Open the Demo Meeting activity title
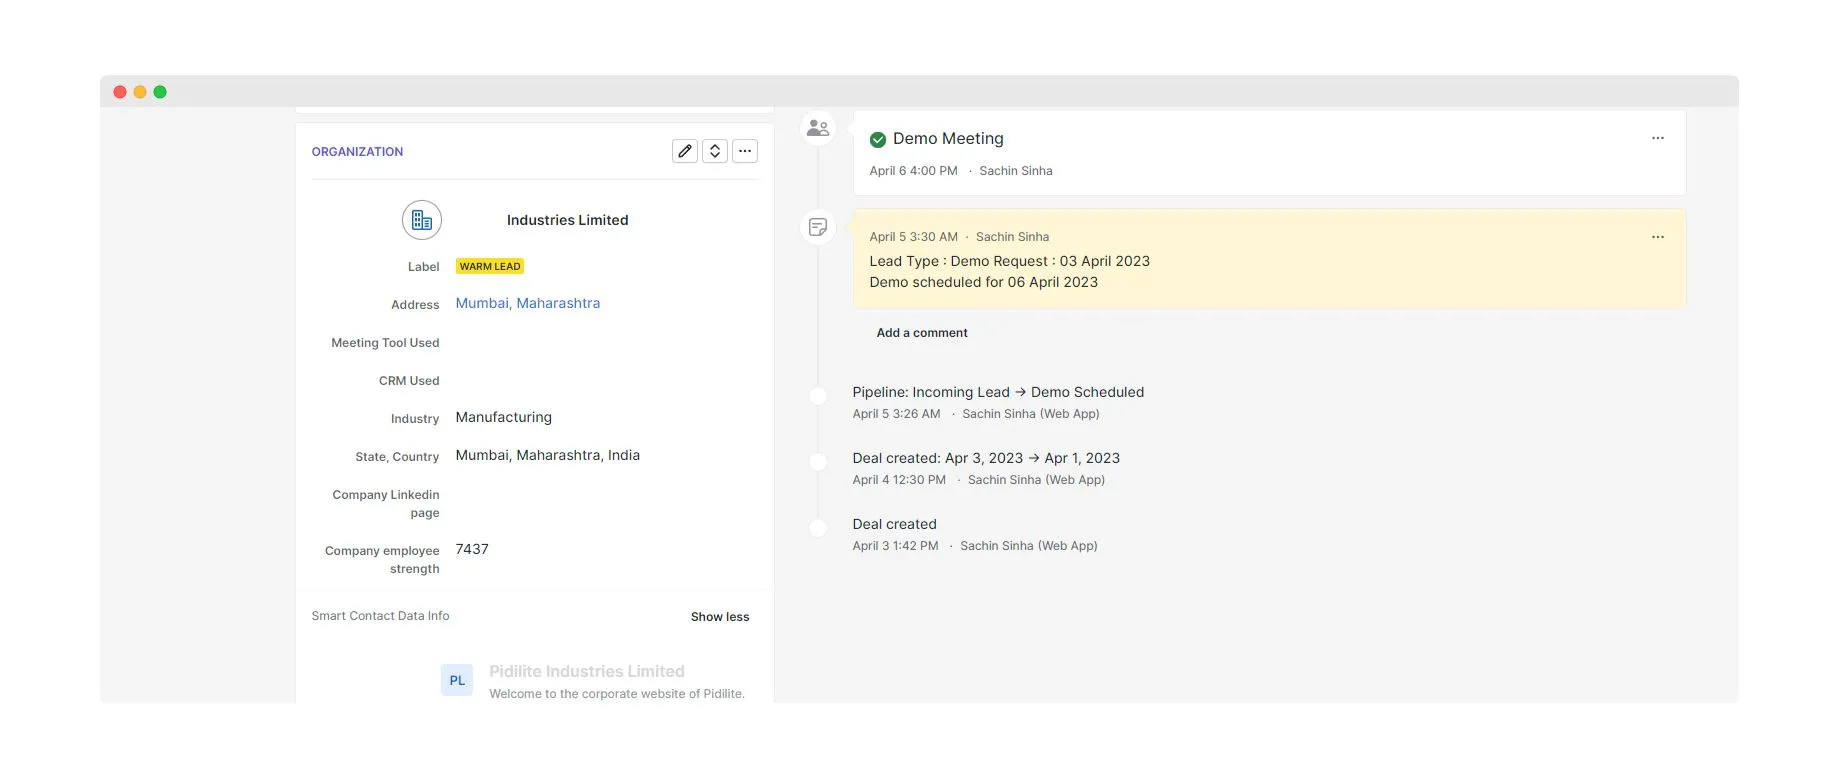This screenshot has height=778, width=1839. (948, 139)
